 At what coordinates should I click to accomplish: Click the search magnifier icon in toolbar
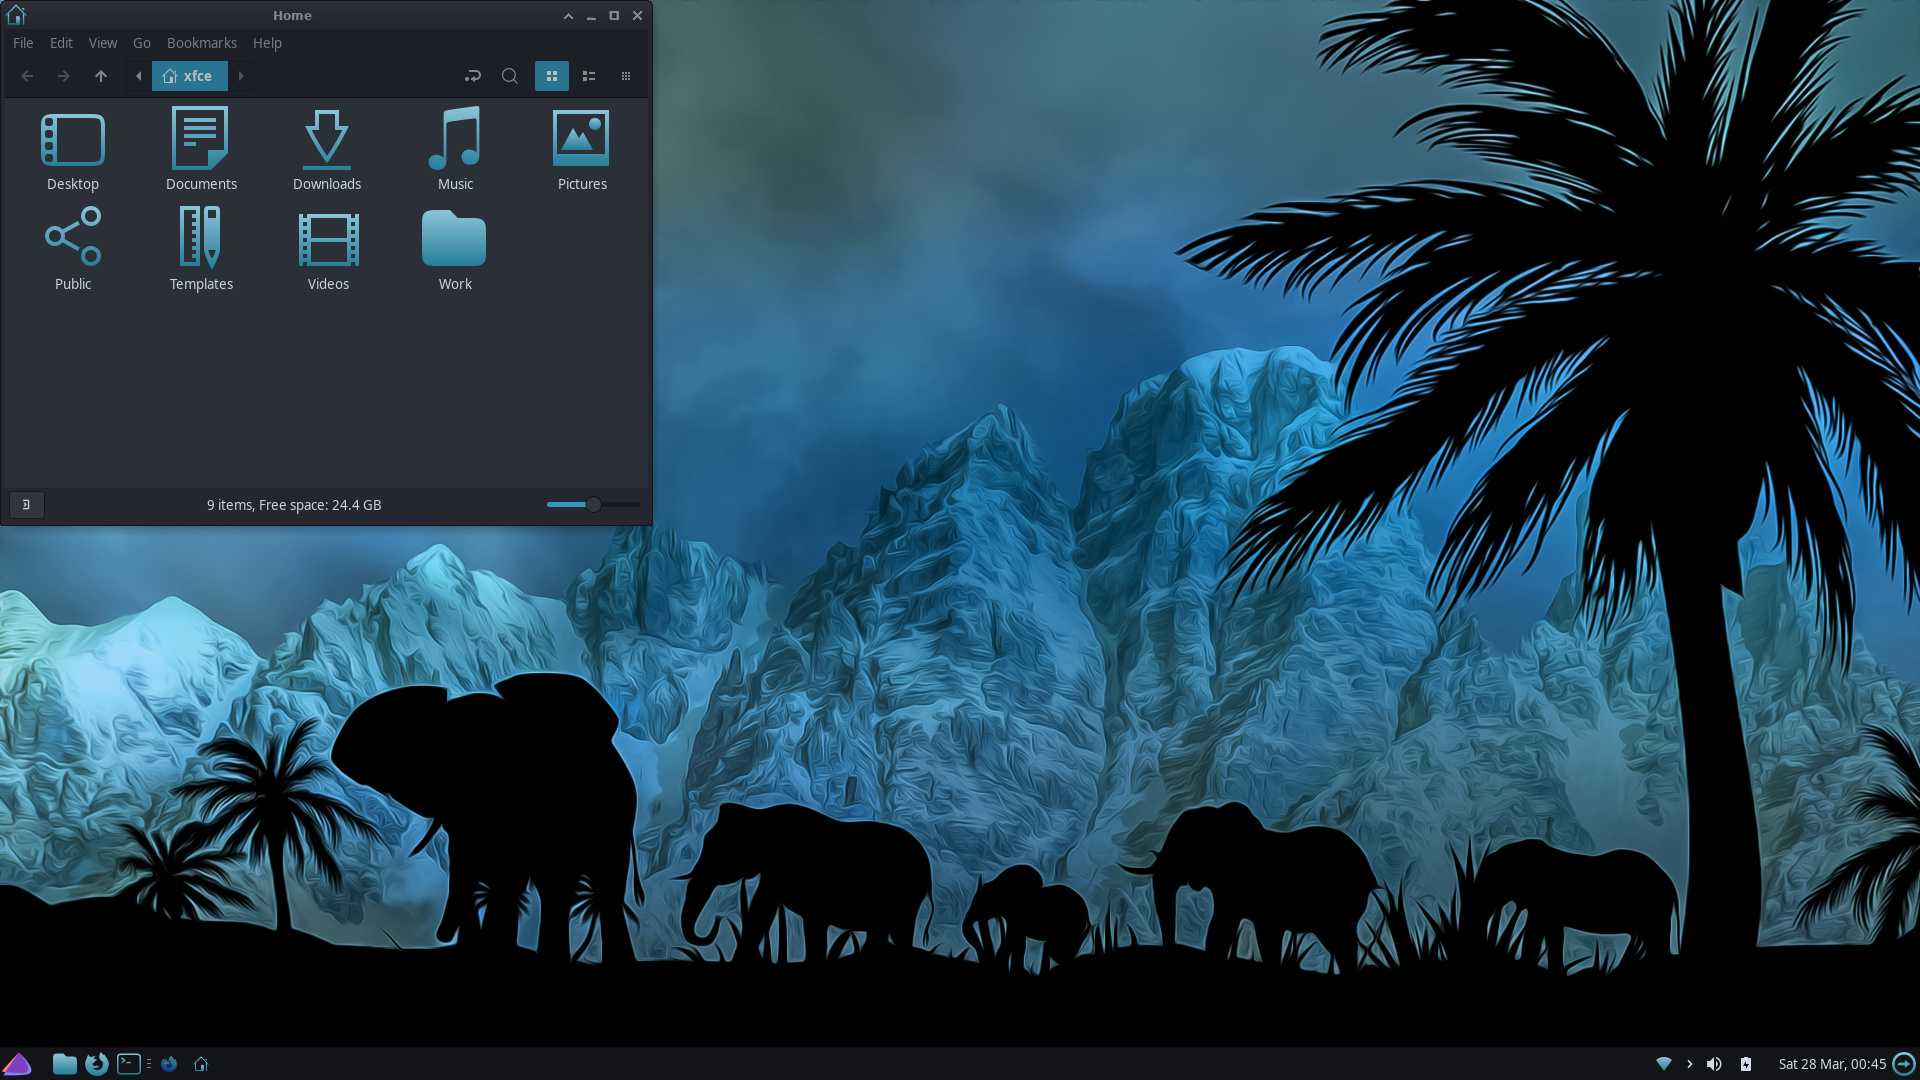[509, 76]
